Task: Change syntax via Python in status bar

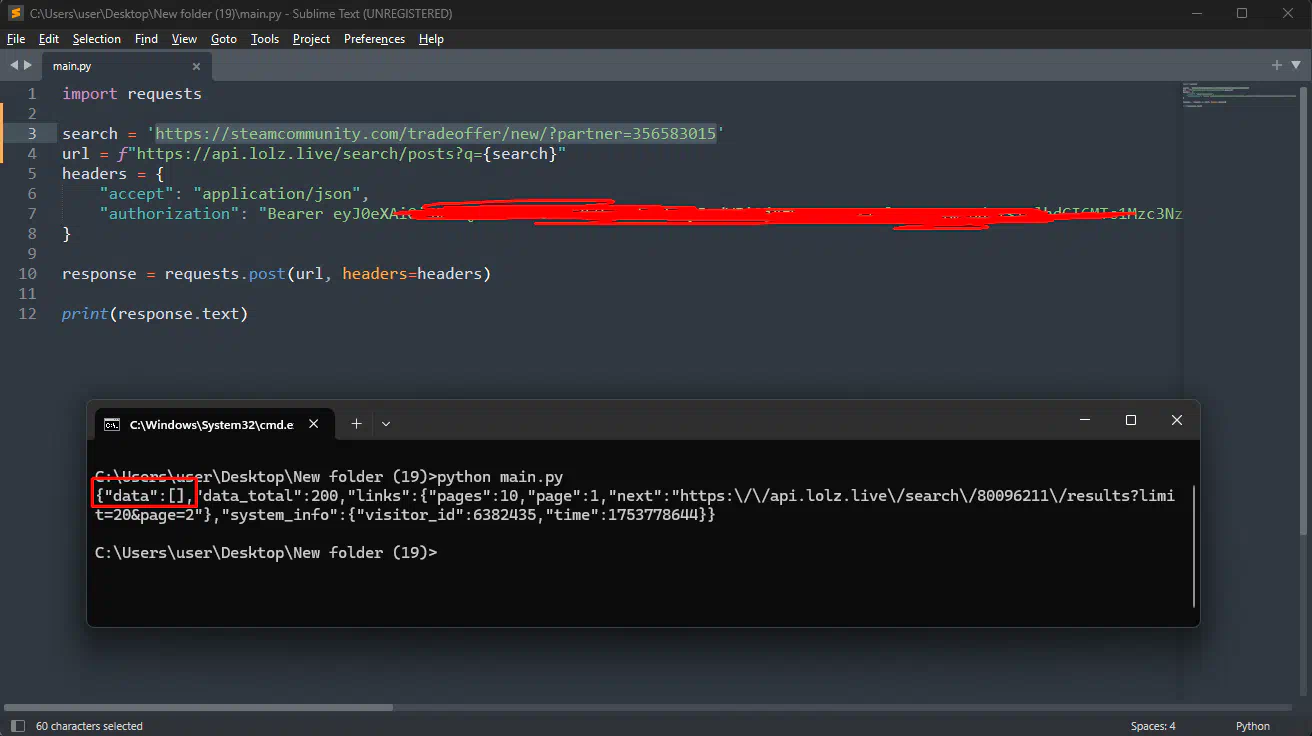Action: click(x=1253, y=726)
